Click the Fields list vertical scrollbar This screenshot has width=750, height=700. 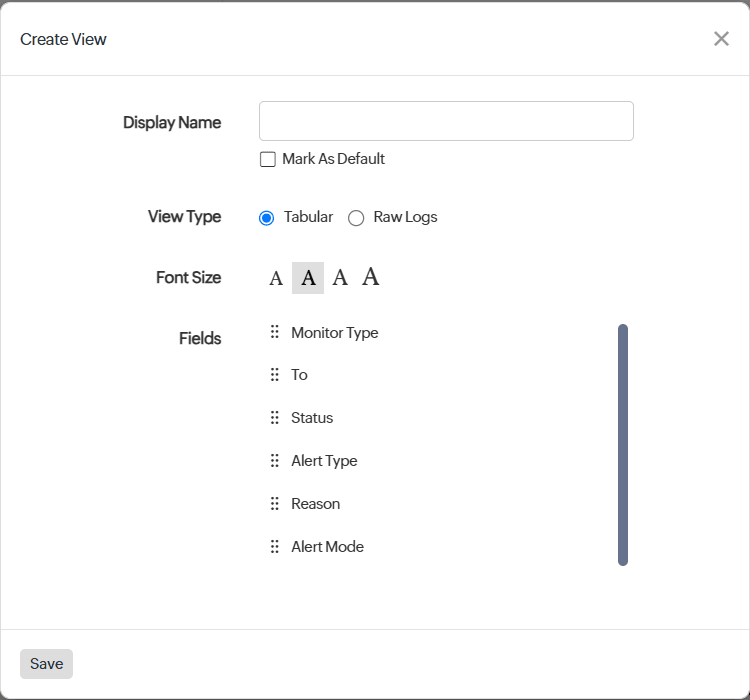pyautogui.click(x=623, y=445)
